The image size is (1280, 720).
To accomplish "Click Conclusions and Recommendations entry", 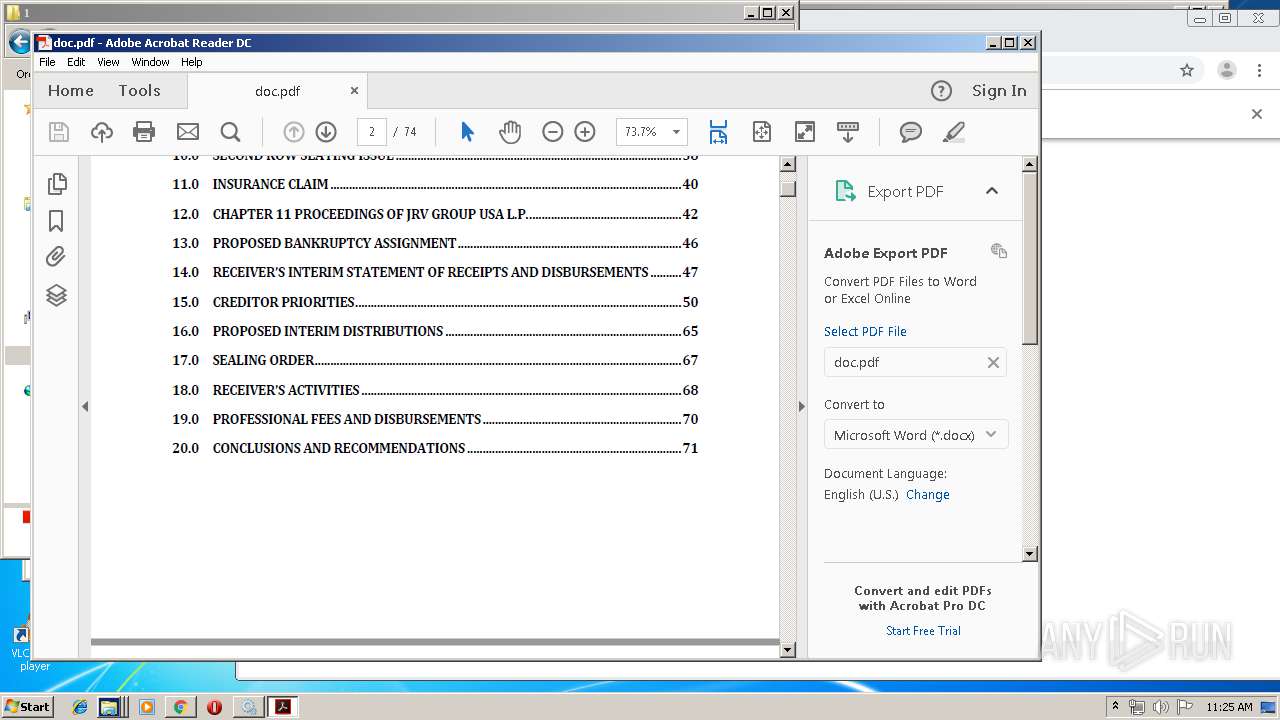I will coord(435,448).
